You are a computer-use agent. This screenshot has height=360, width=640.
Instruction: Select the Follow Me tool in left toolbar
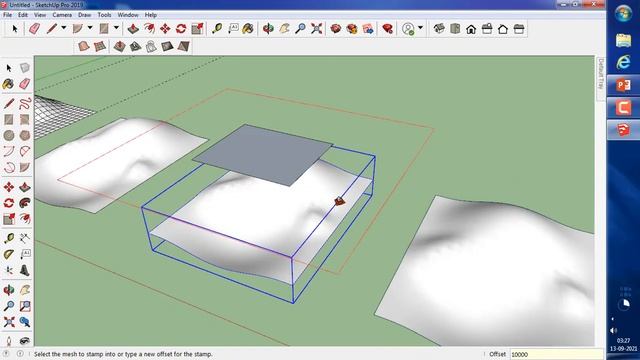(25, 203)
